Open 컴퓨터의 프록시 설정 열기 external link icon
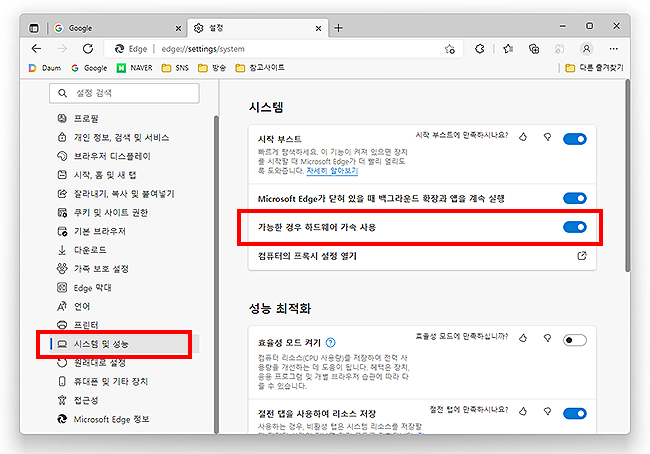This screenshot has height=454, width=650. pos(582,255)
